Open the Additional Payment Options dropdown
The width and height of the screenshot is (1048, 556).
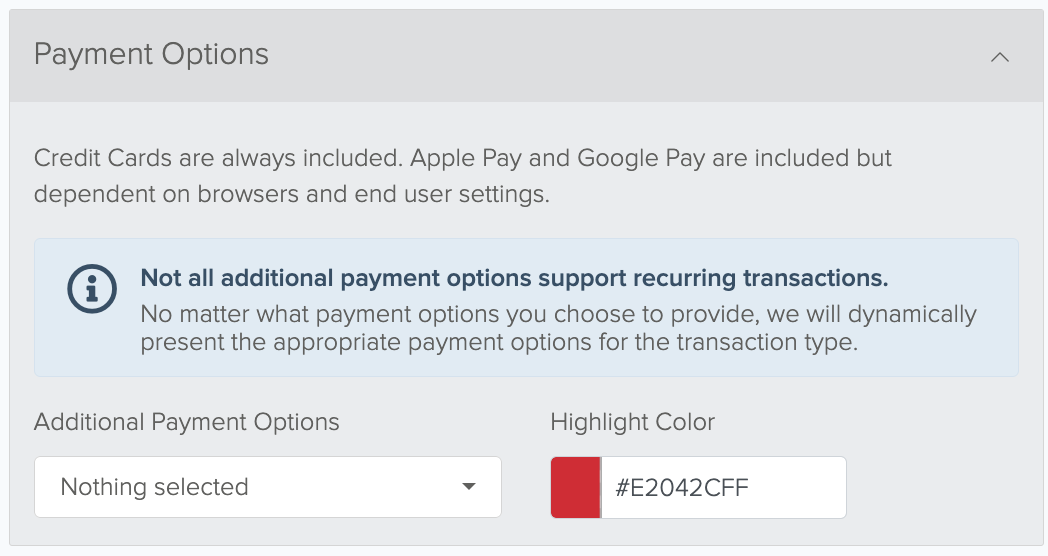coord(268,487)
